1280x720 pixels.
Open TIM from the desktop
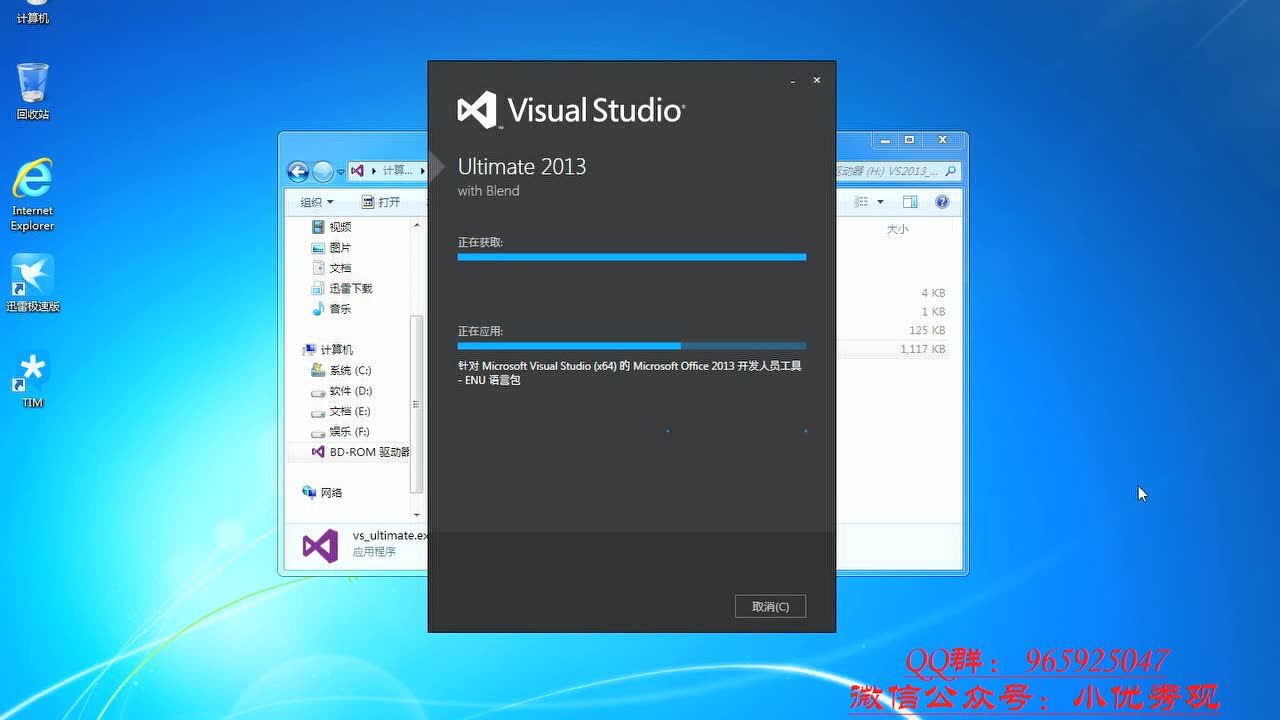31,370
